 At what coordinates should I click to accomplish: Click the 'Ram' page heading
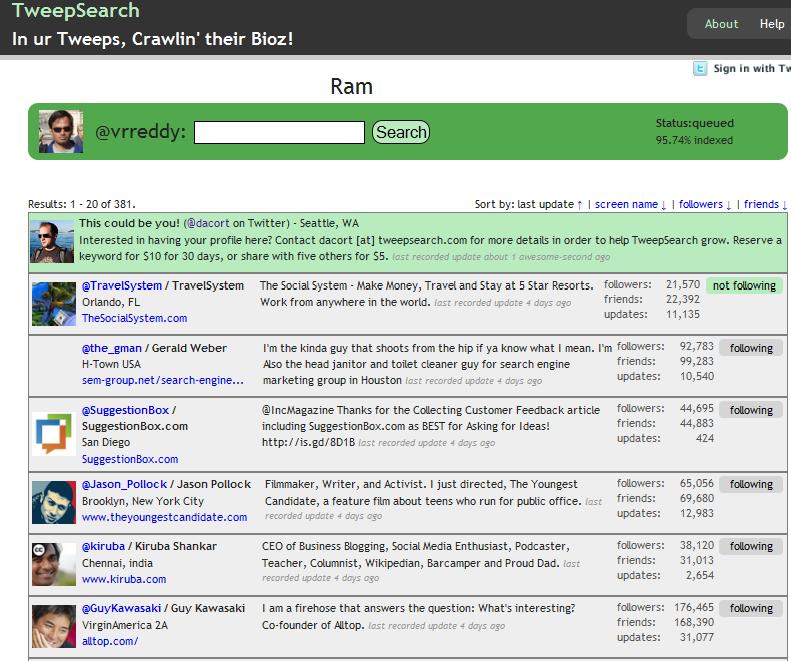(352, 86)
